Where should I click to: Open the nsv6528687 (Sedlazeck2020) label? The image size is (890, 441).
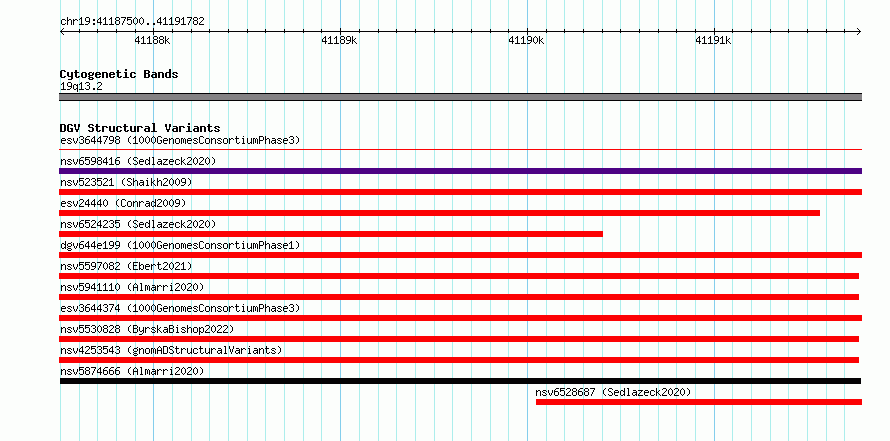tap(613, 392)
